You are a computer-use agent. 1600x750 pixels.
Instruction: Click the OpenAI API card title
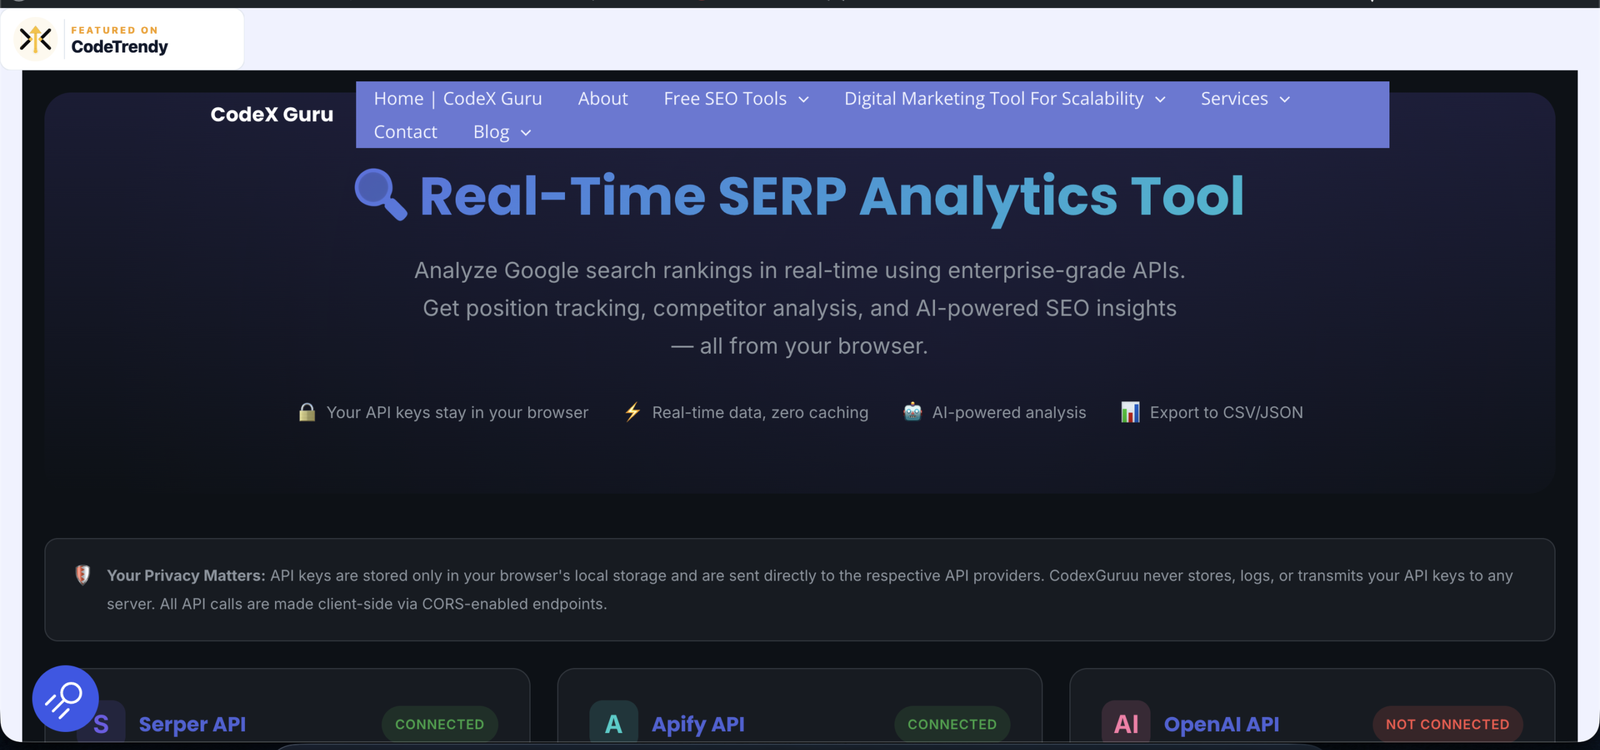(1221, 724)
